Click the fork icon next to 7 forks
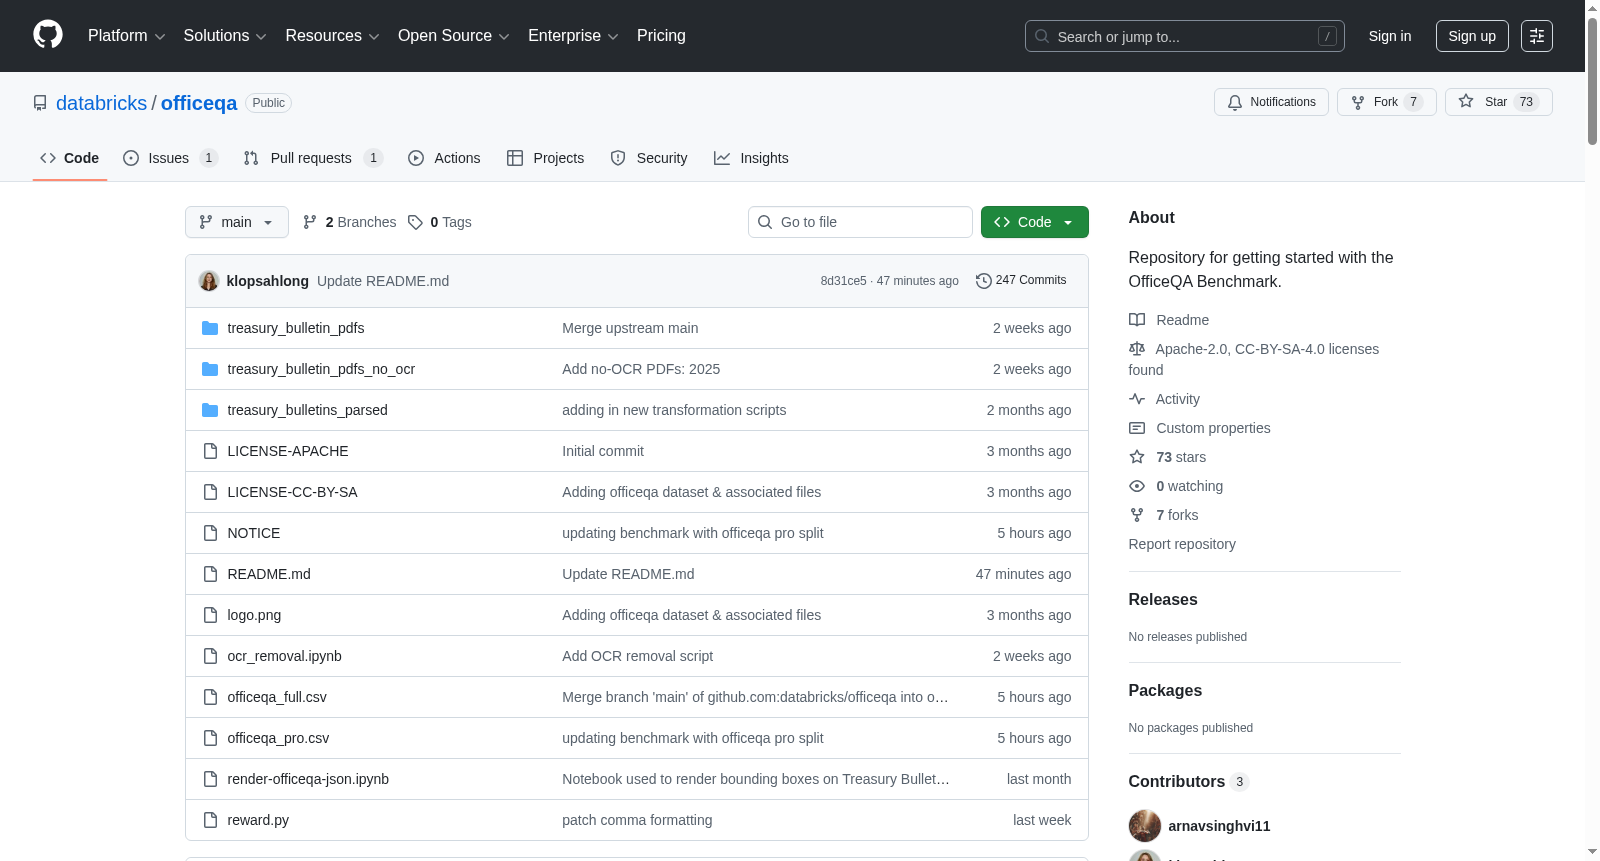Image resolution: width=1600 pixels, height=861 pixels. point(1137,515)
